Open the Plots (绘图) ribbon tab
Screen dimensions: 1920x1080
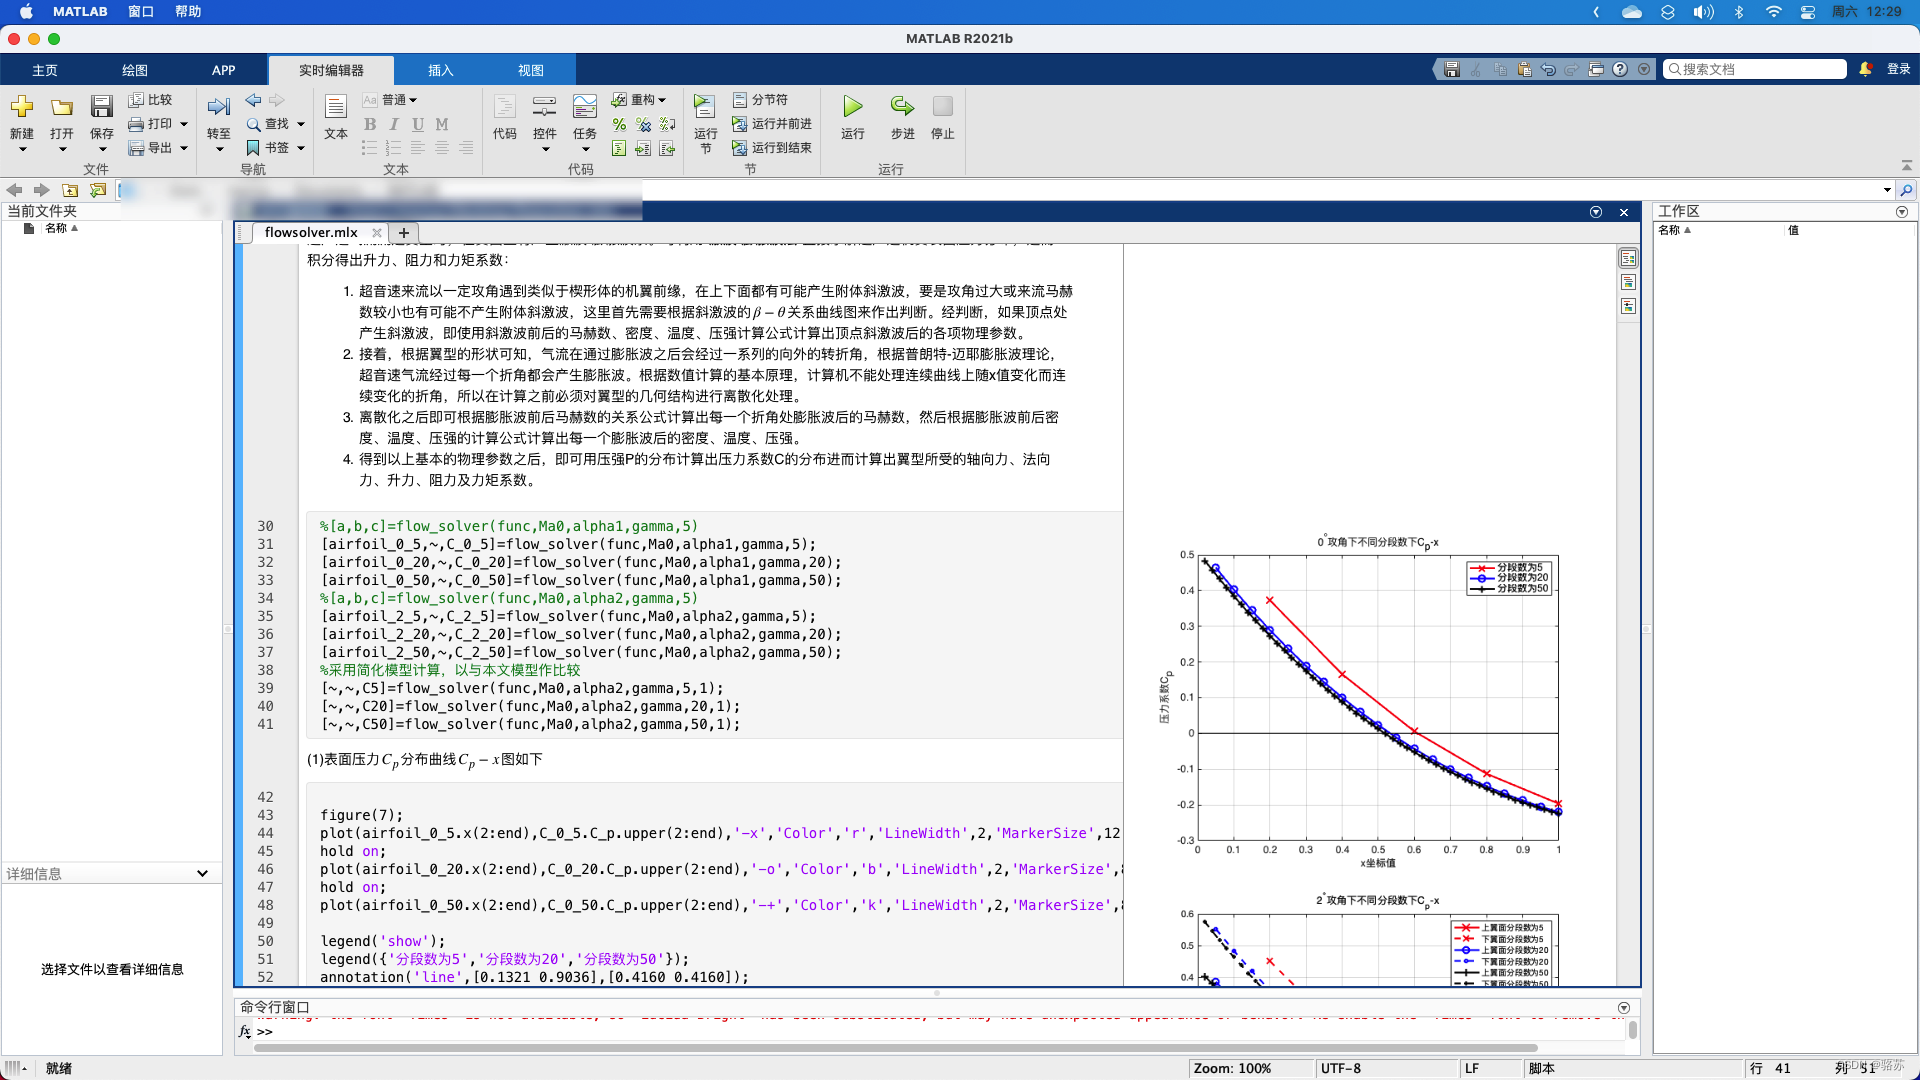(135, 70)
